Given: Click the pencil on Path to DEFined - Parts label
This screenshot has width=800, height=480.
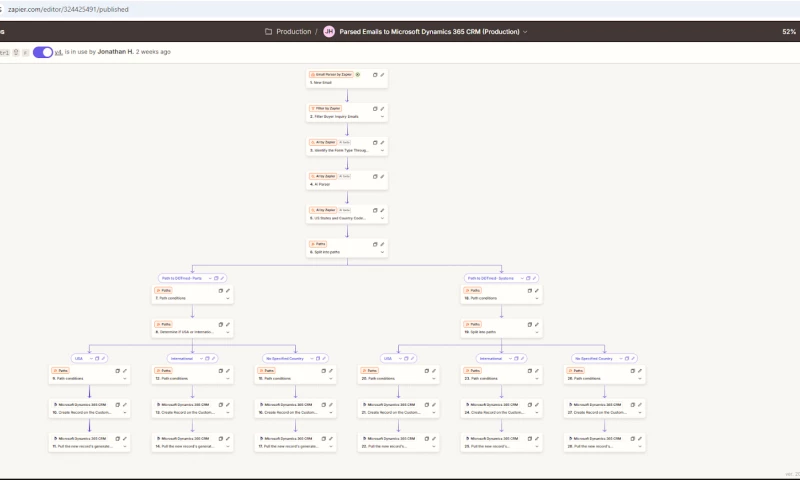Looking at the screenshot, I should click(x=222, y=279).
